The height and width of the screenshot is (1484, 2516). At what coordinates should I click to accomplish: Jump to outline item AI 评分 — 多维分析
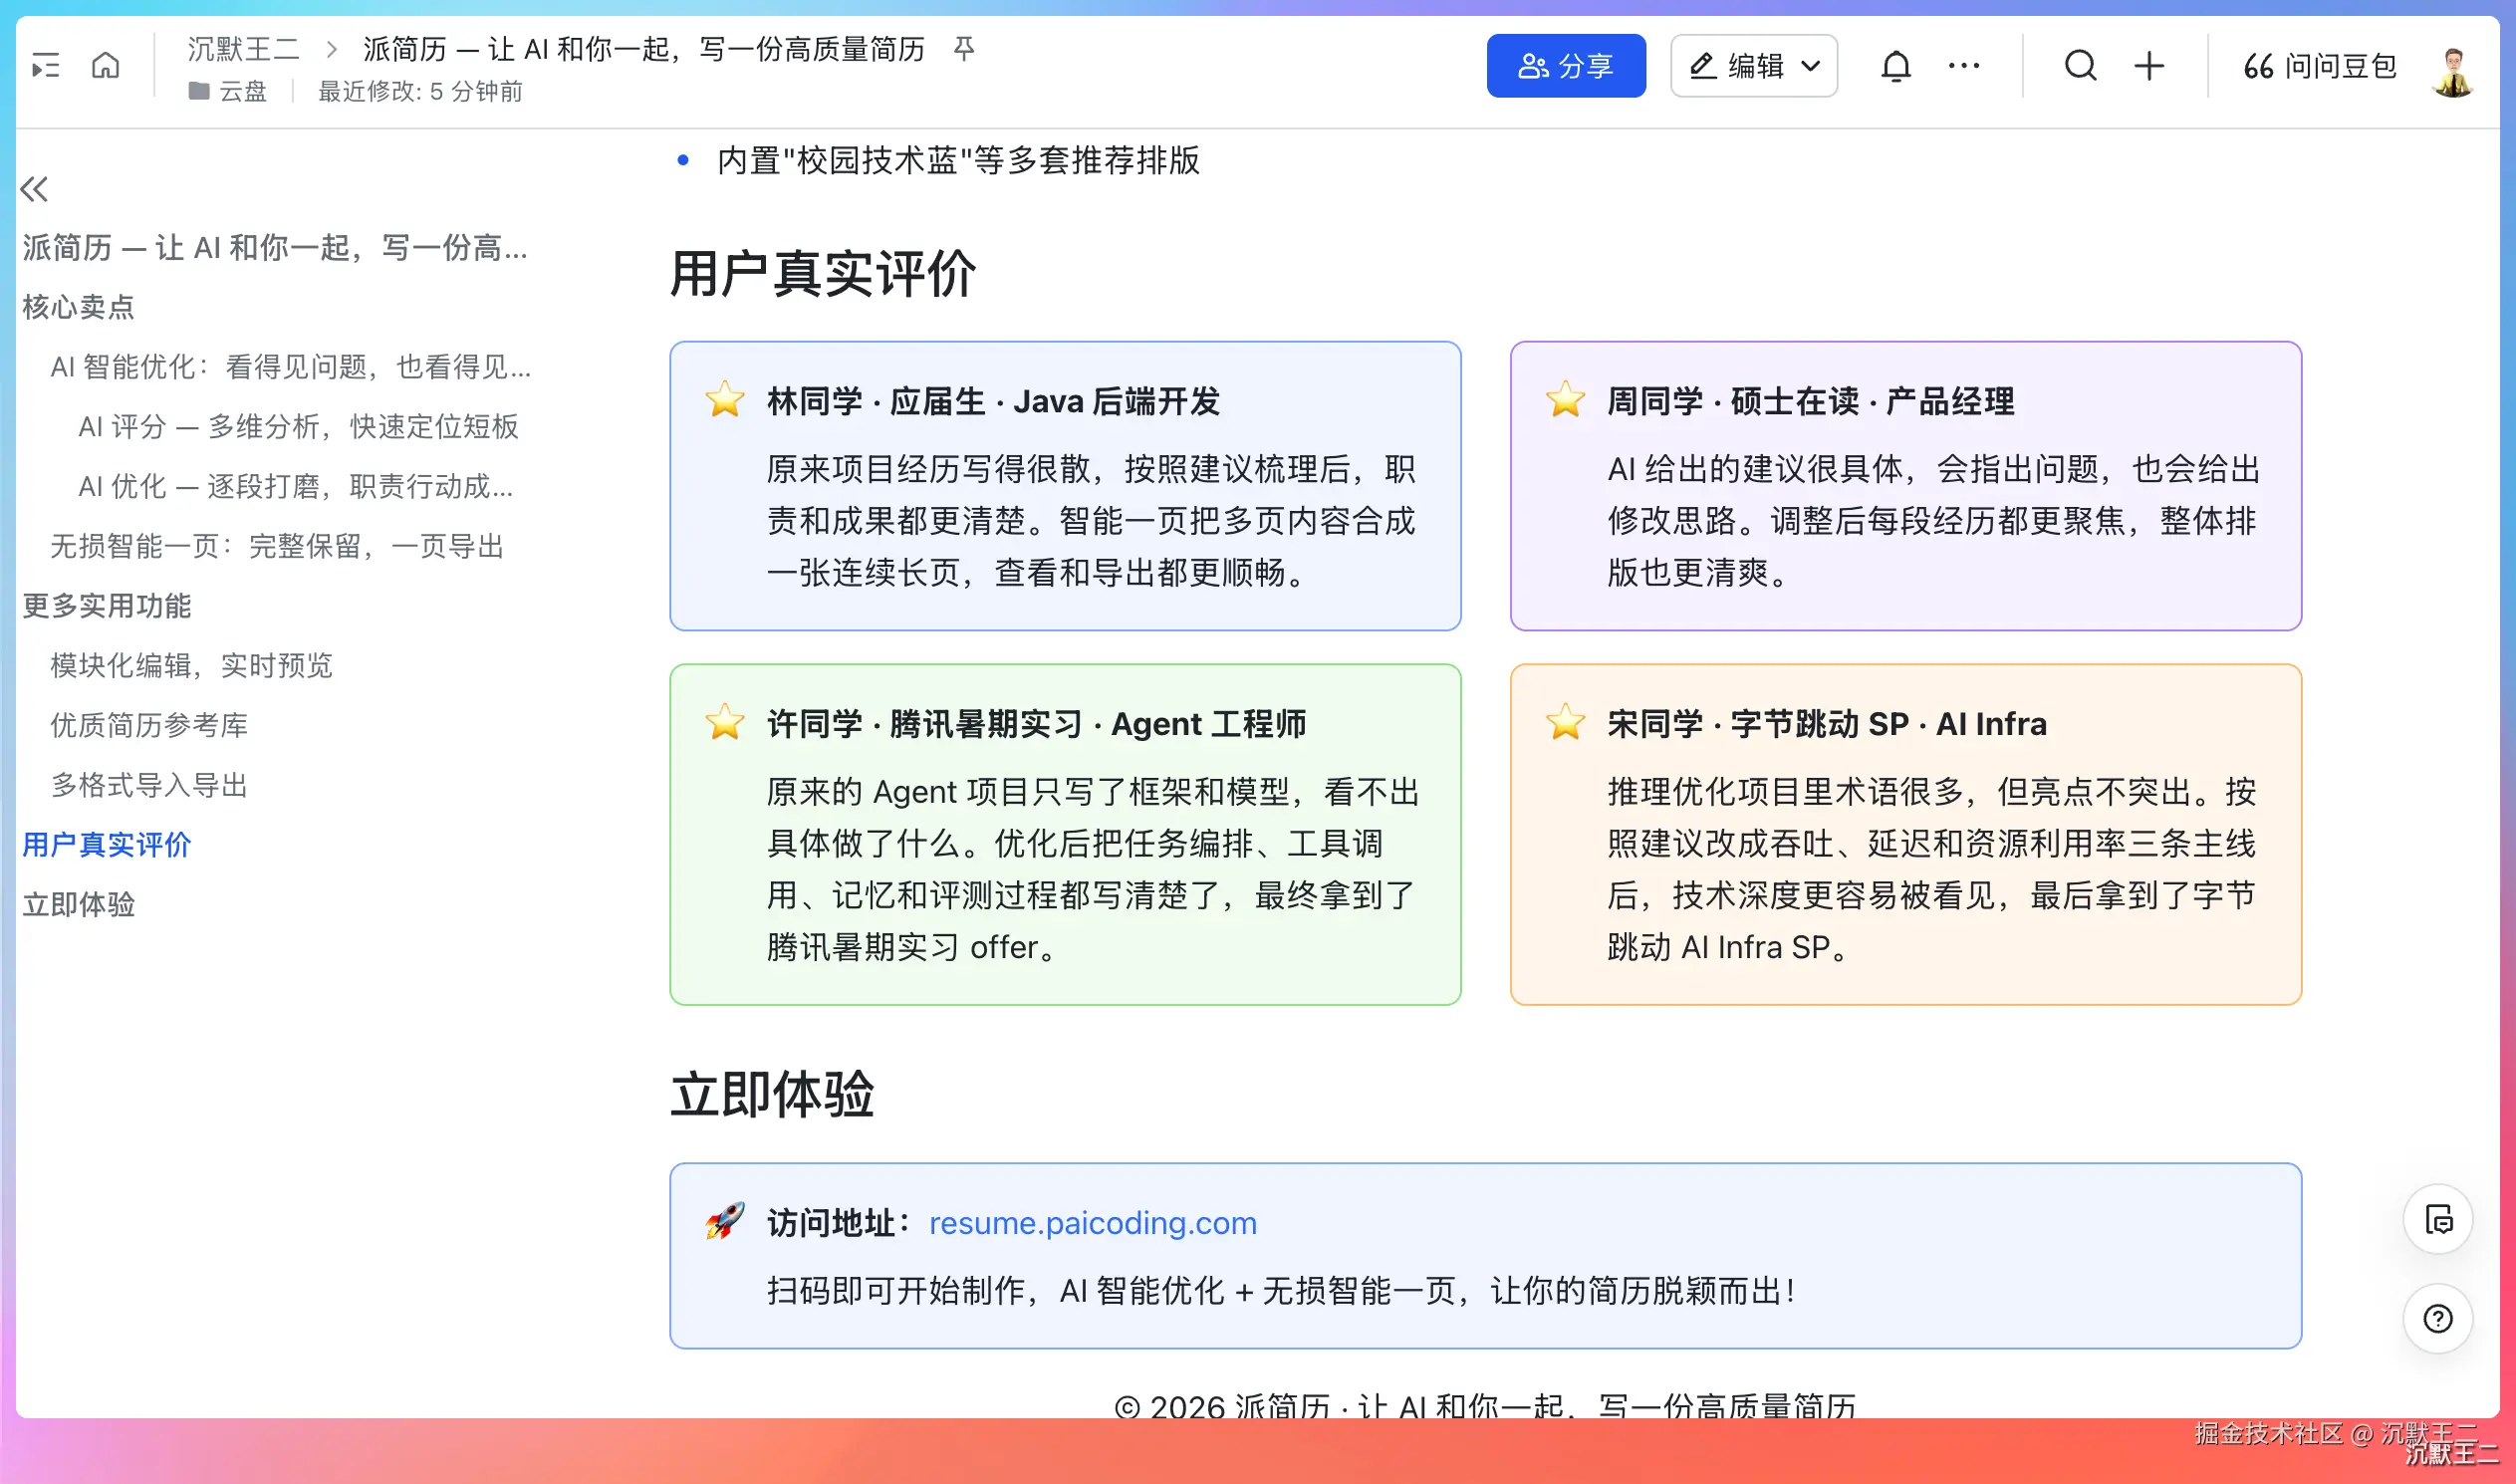[x=298, y=426]
